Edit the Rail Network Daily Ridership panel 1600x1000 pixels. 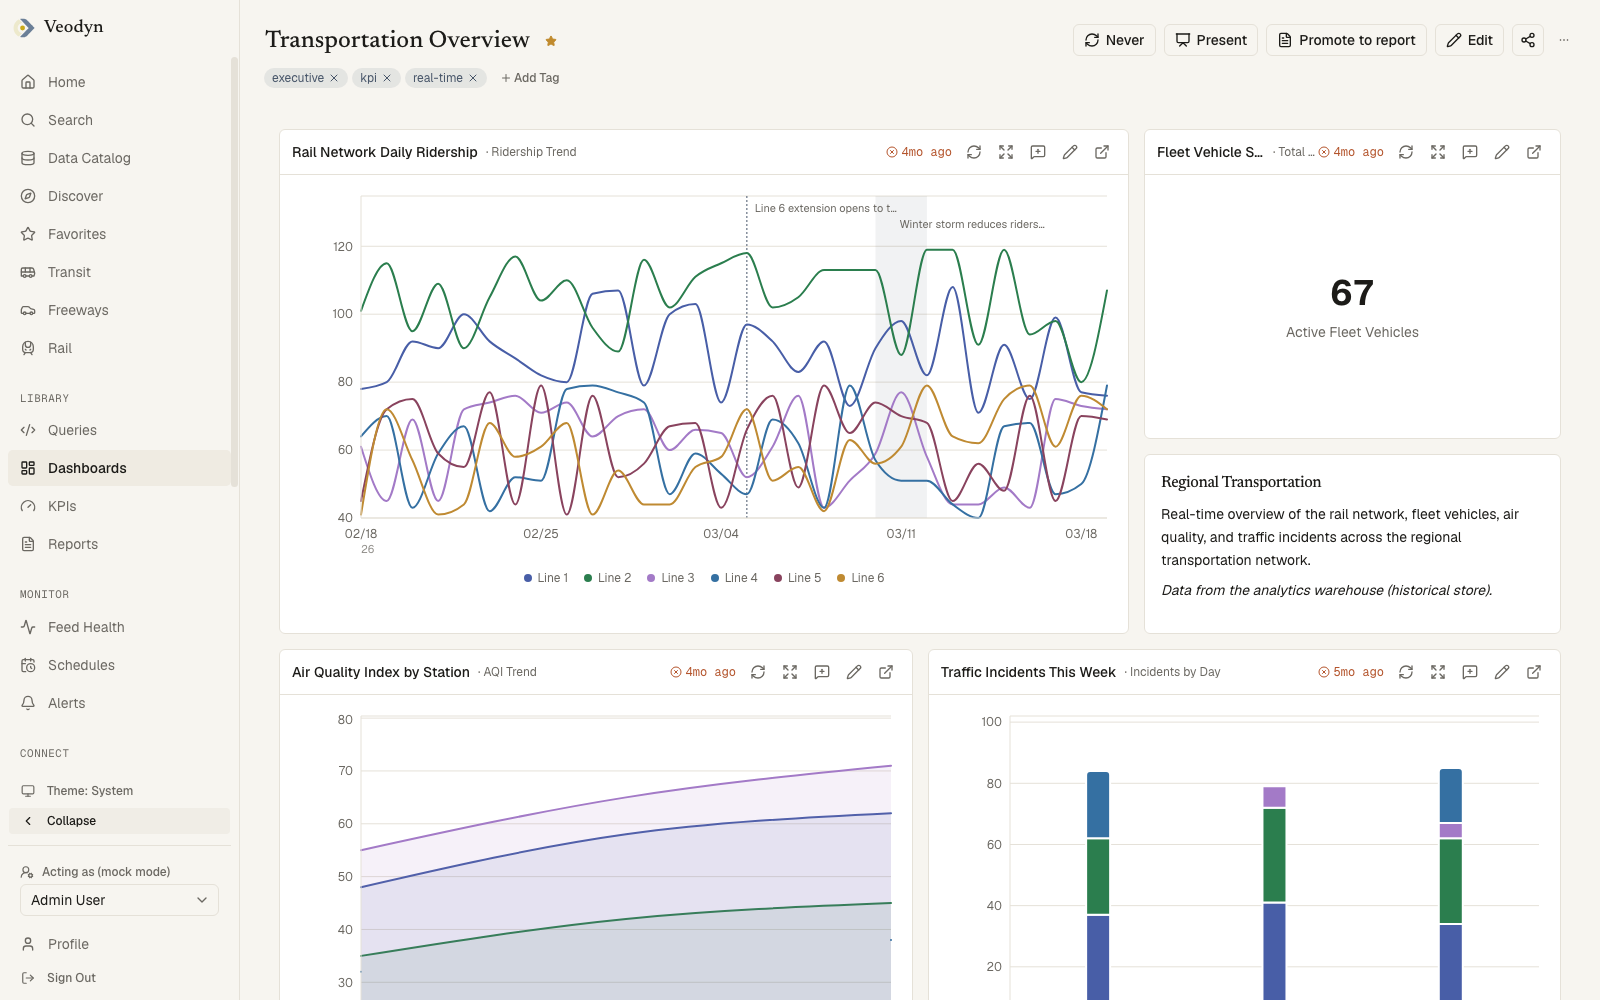point(1070,152)
